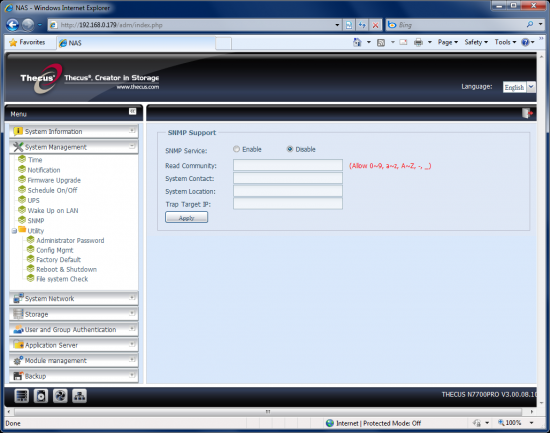The height and width of the screenshot is (433, 550).
Task: Click into the Read Community field
Action: coord(288,165)
